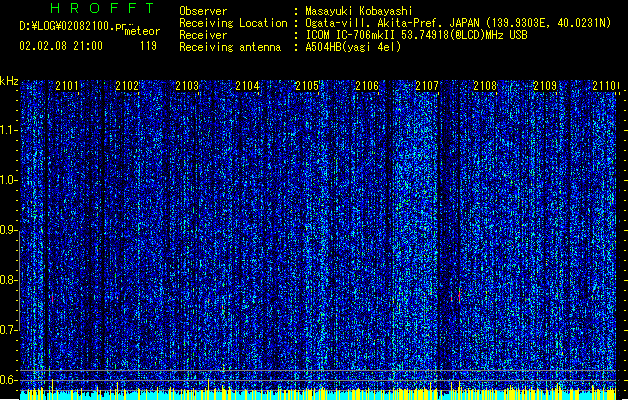Image resolution: width=629 pixels, height=400 pixels.
Task: Select the 2105 time marker
Action: (x=307, y=86)
